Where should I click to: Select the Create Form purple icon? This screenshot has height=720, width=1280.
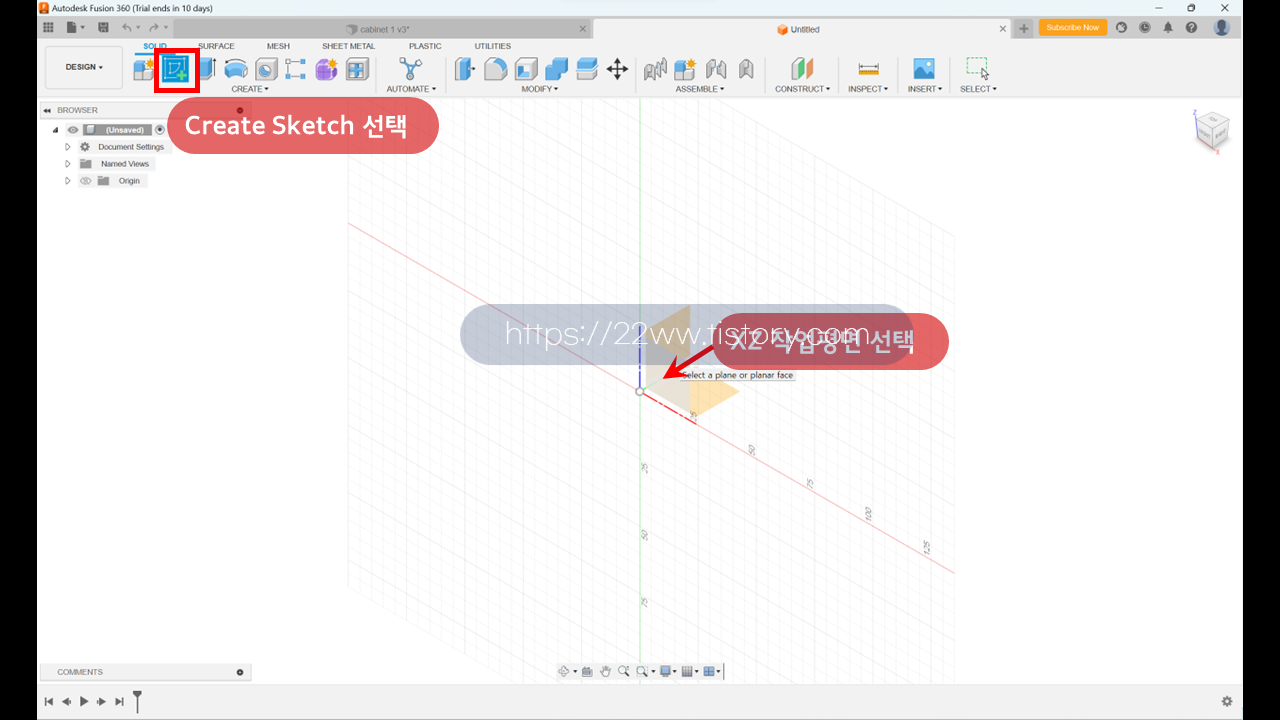[326, 69]
